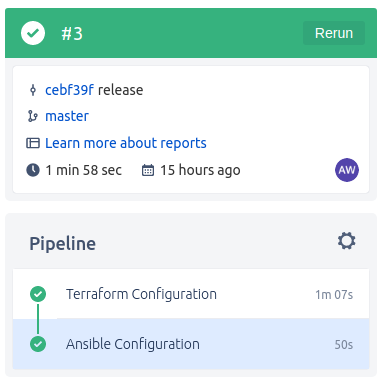Click Terraform Configuration green status check
The width and height of the screenshot is (383, 390).
(x=38, y=294)
